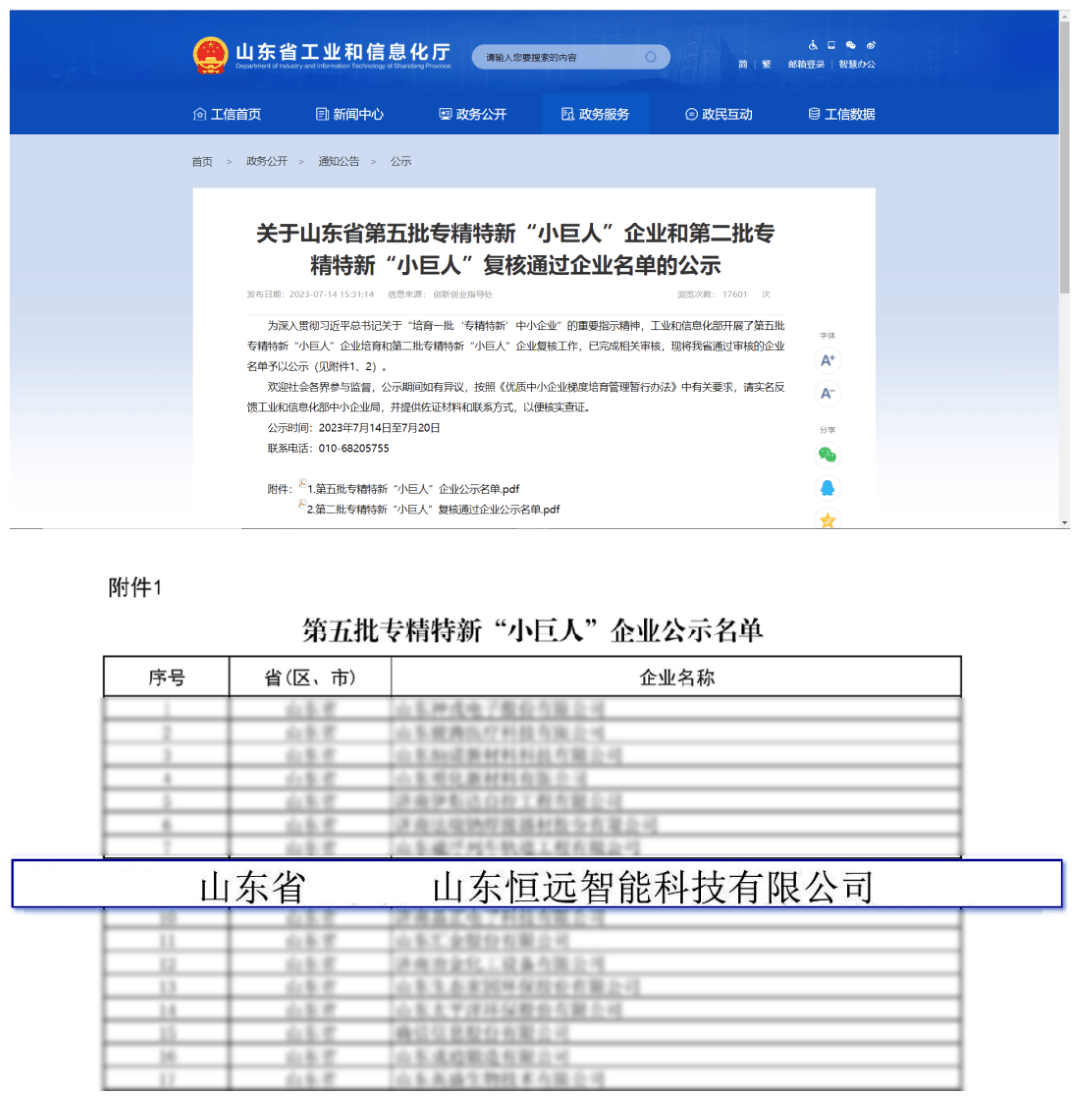Click the 省(区、市) column header
The width and height of the screenshot is (1080, 1101).
pos(310,678)
